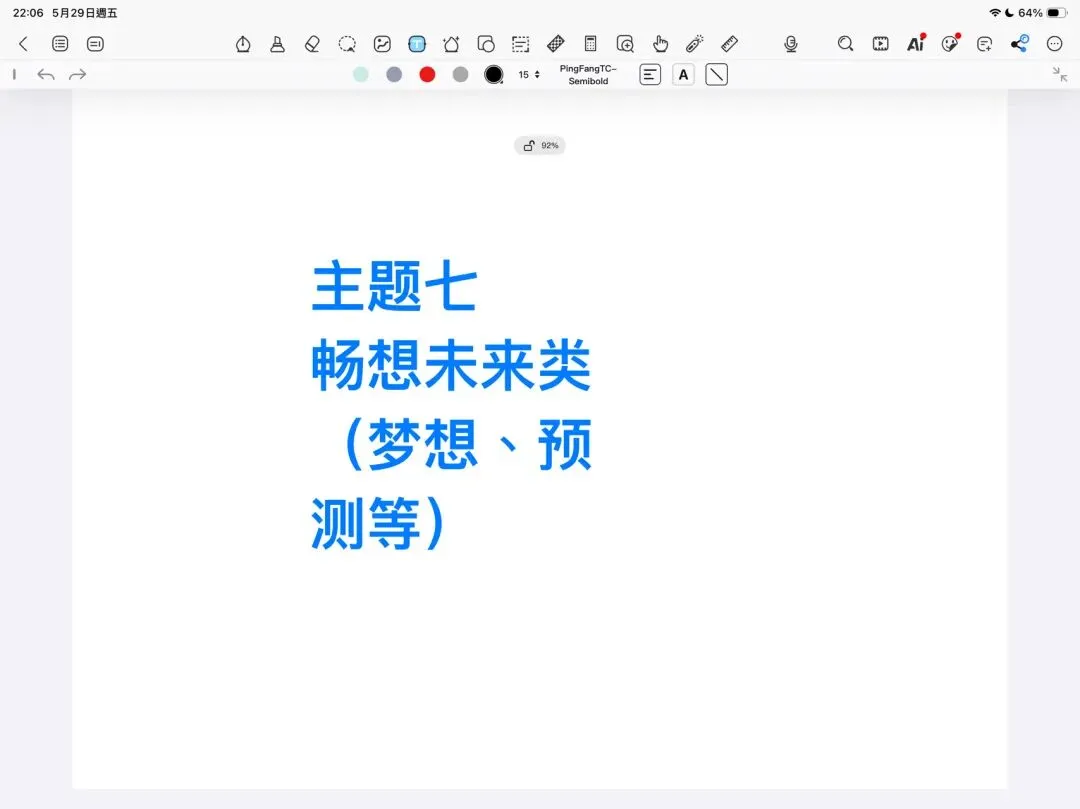Viewport: 1080px width, 809px height.
Task: Click the toolbar handle at left edge
Action: (x=14, y=74)
